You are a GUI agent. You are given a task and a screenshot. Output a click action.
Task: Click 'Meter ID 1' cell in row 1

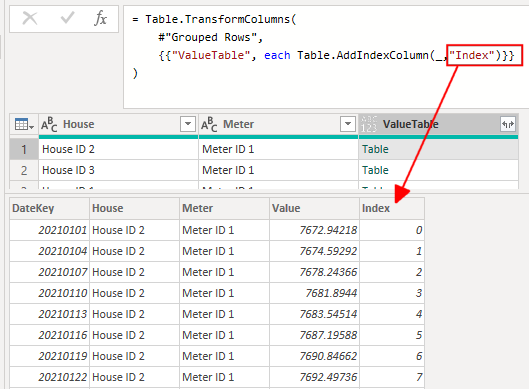point(278,149)
